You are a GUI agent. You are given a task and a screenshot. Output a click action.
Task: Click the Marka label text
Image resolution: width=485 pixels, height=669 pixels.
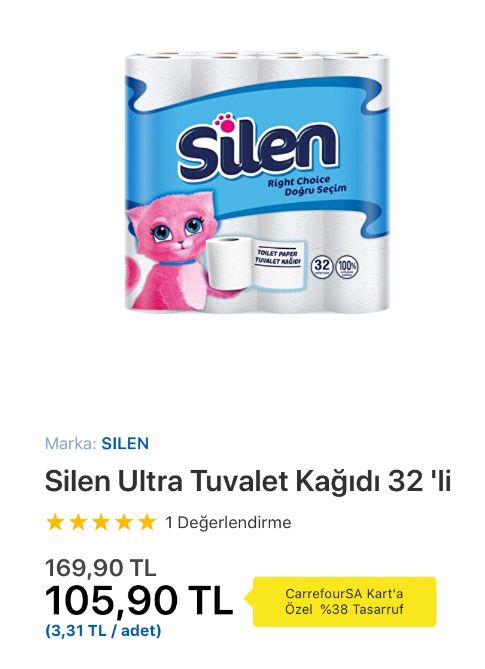(x=70, y=443)
